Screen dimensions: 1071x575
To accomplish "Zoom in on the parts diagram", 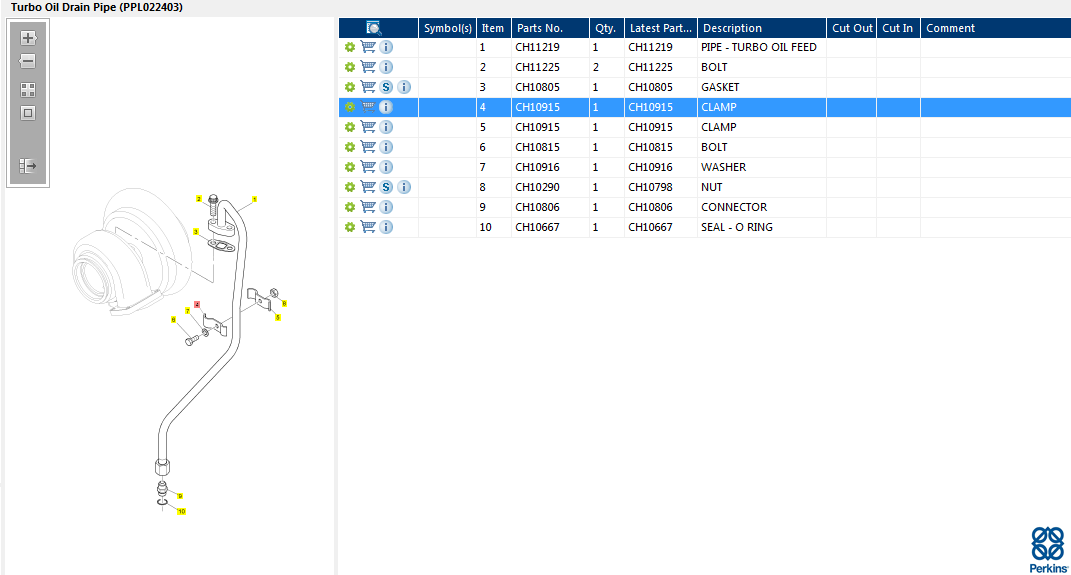I will [x=28, y=38].
